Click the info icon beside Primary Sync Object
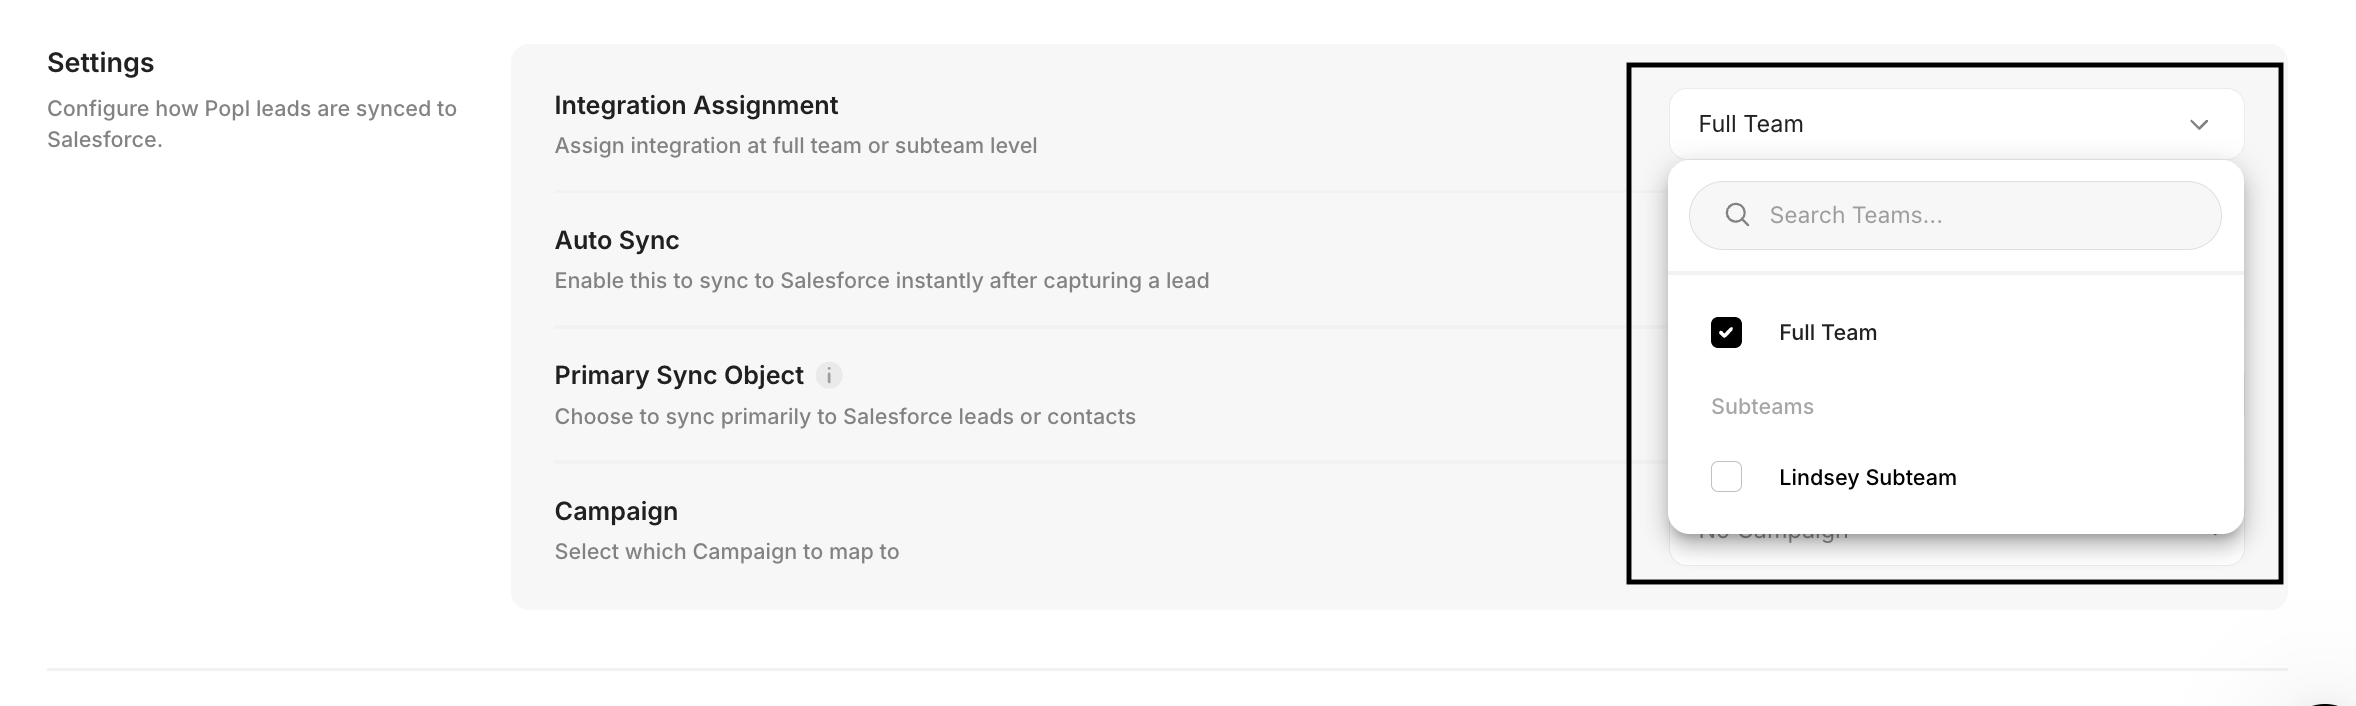2356x706 pixels. (x=829, y=376)
